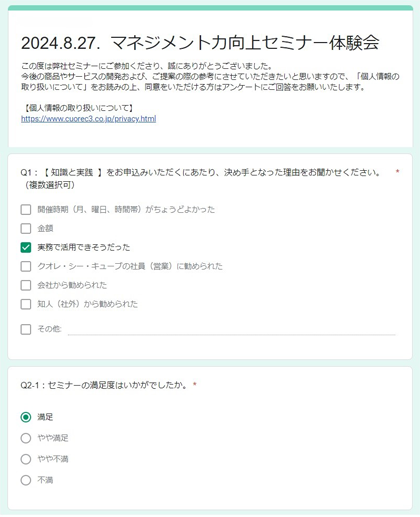Select the やや不満 radio button
420x517 pixels.
[x=26, y=459]
